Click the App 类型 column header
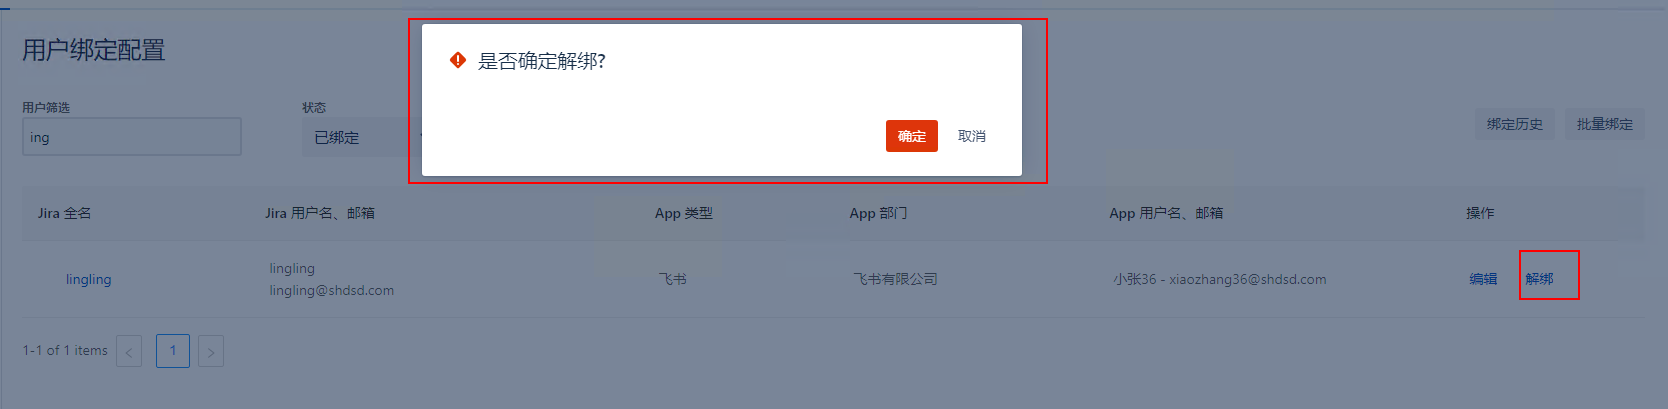1668x409 pixels. [x=683, y=213]
